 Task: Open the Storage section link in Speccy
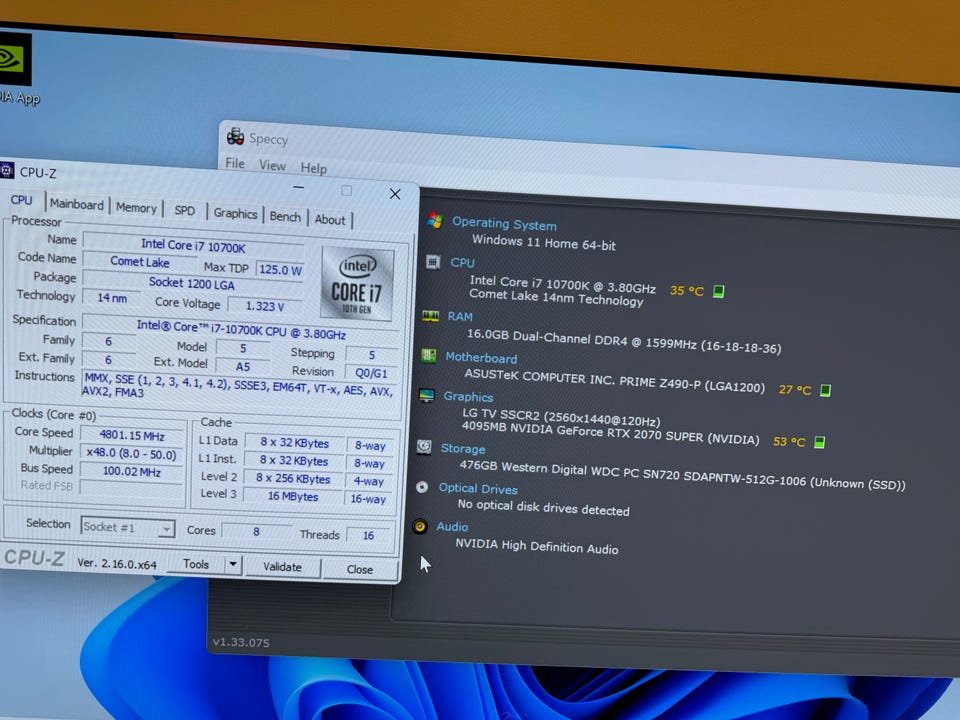coord(462,449)
